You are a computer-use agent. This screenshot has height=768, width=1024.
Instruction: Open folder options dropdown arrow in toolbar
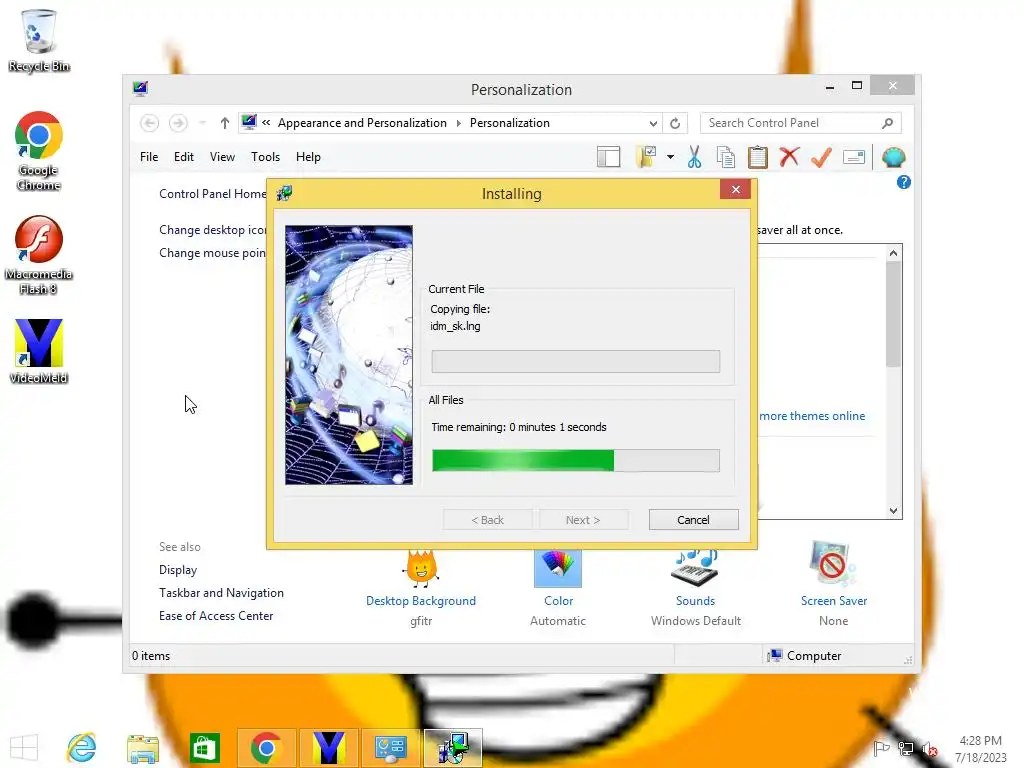coord(670,157)
